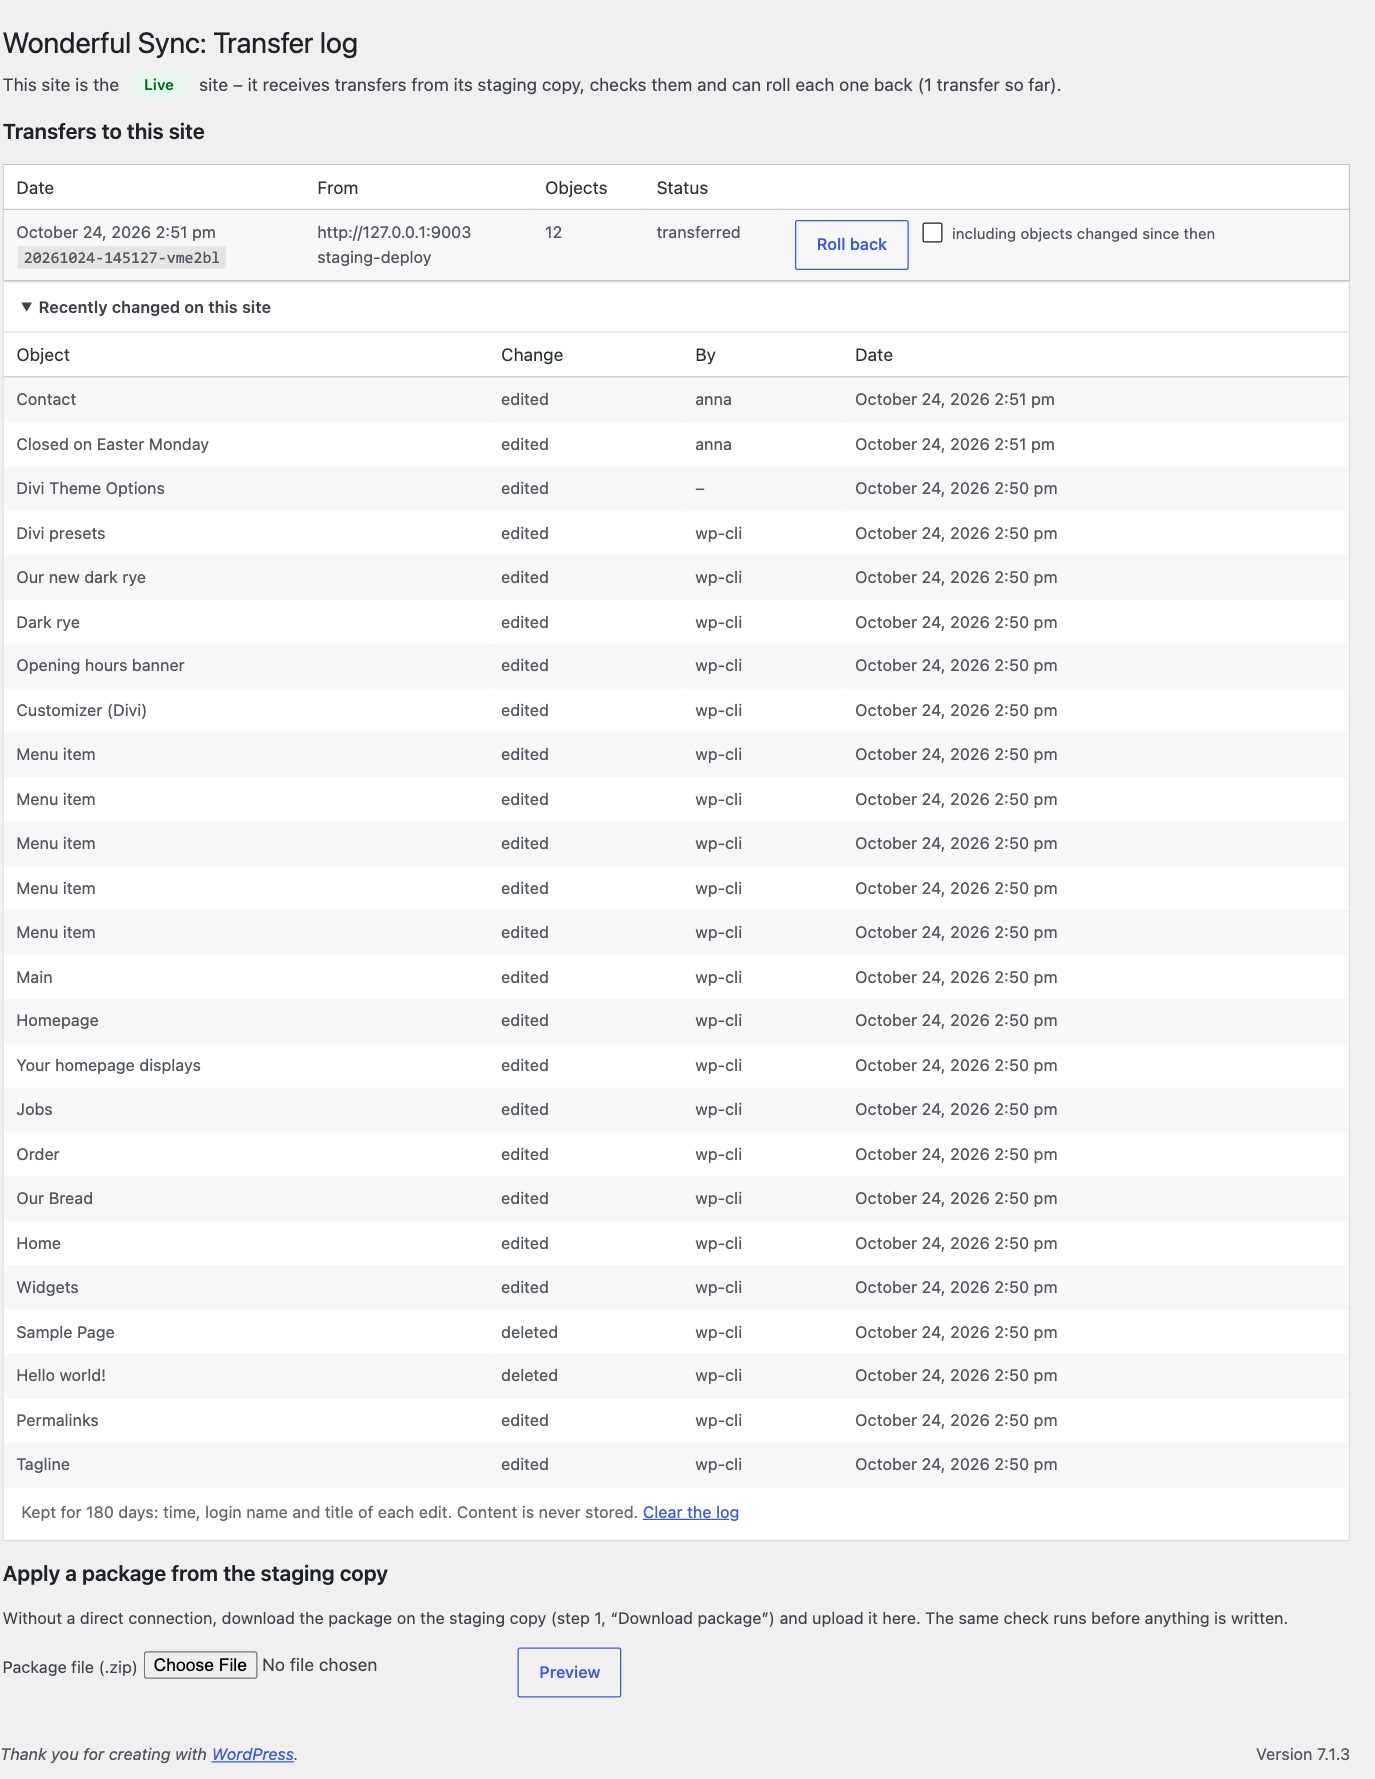1375x1779 pixels.
Task: Click Choose File for package upload
Action: coord(200,1665)
